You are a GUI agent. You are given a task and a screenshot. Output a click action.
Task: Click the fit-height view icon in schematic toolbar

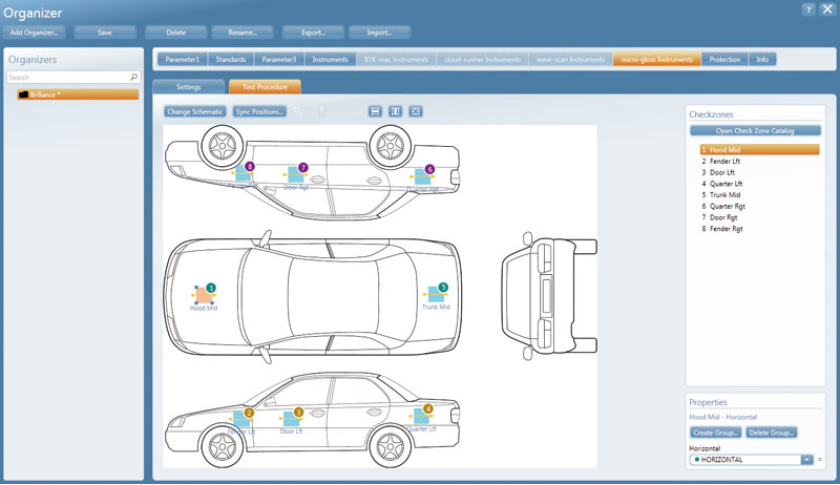395,111
